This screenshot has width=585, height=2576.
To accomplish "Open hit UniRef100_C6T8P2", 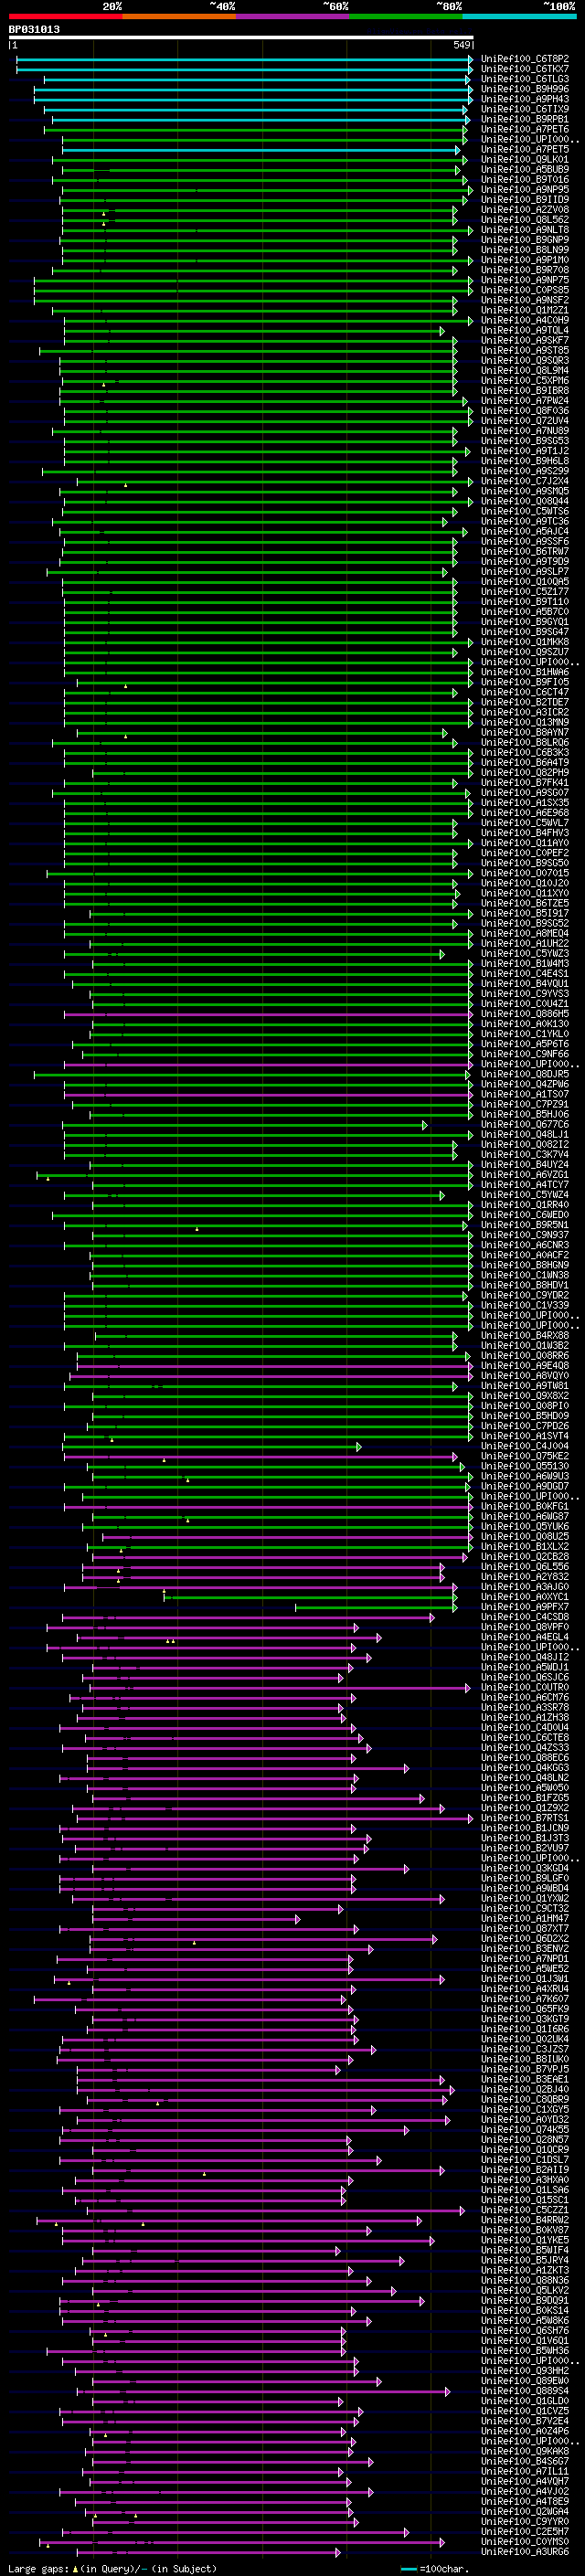I will [525, 59].
